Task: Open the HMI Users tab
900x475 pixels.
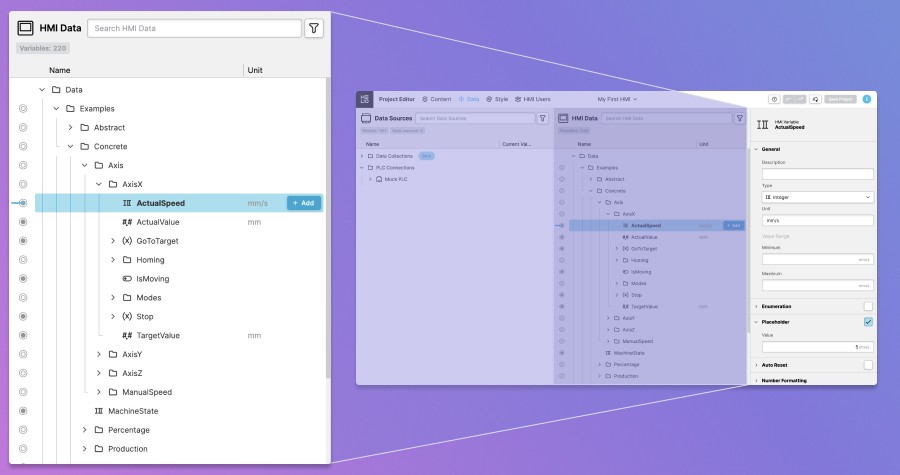Action: click(x=533, y=99)
